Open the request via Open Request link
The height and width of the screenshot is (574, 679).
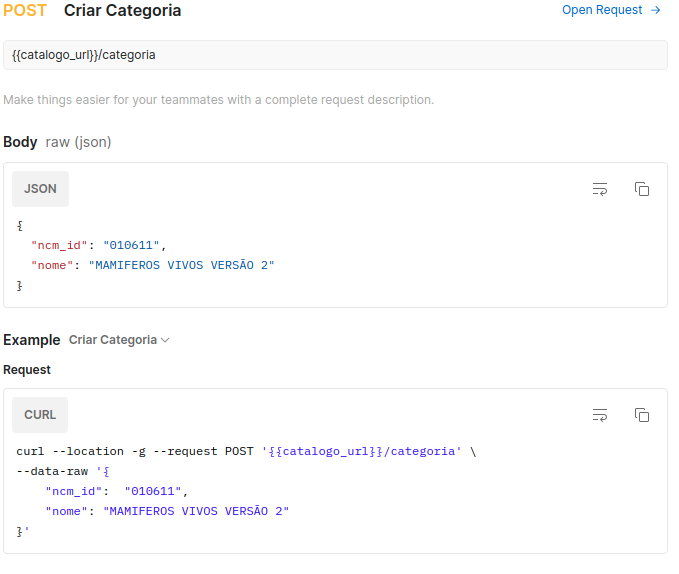611,10
